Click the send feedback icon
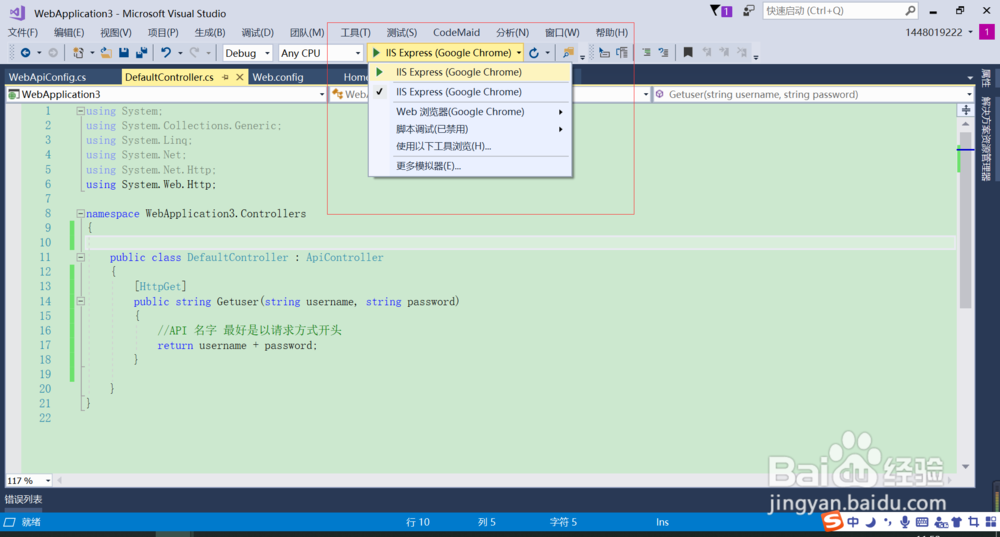The image size is (1000, 537). point(749,11)
